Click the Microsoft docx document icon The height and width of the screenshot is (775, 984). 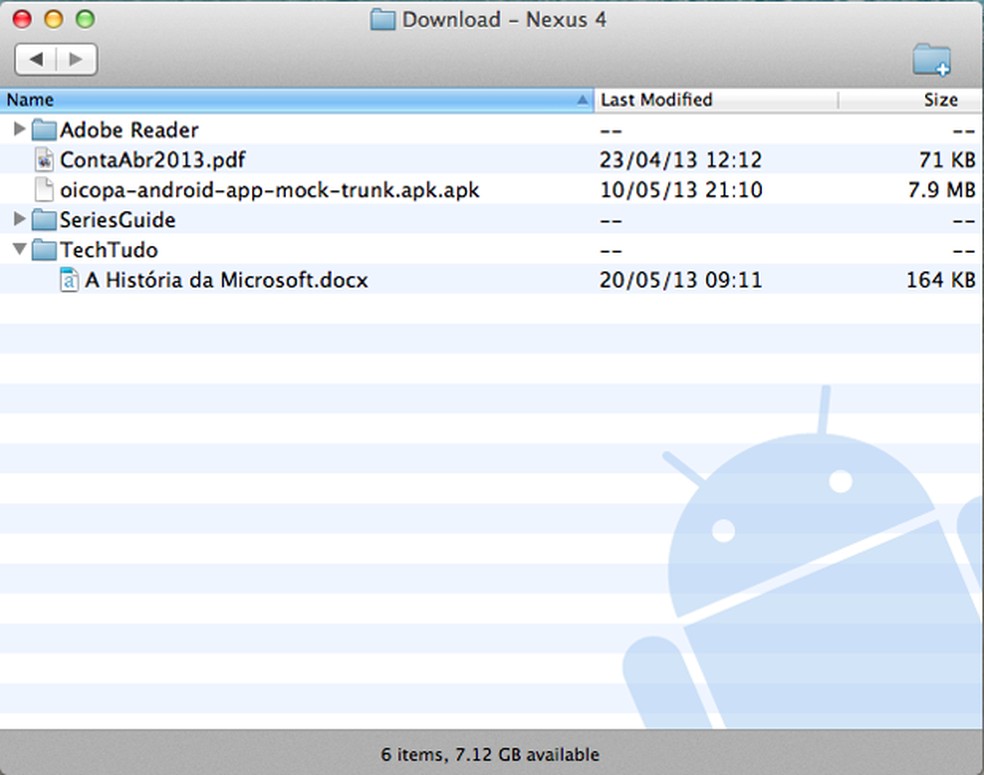[x=69, y=280]
